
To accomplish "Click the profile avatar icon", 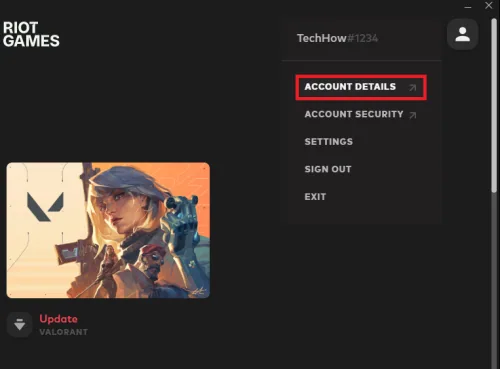I will pyautogui.click(x=462, y=34).
